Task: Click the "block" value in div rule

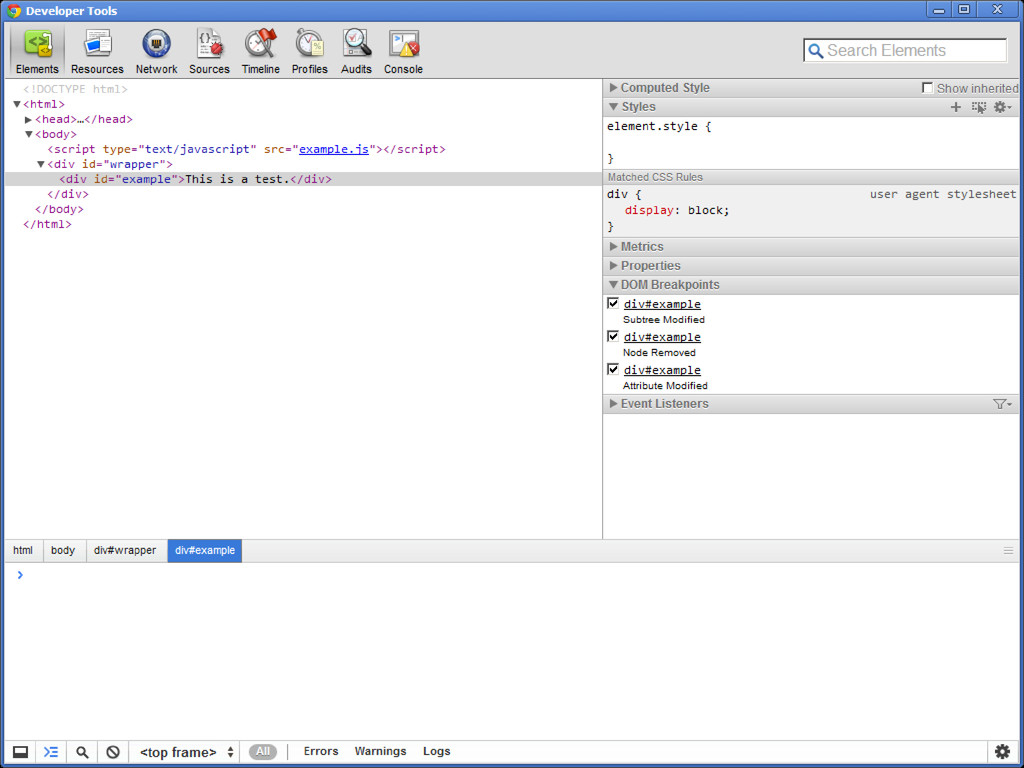Action: point(705,210)
